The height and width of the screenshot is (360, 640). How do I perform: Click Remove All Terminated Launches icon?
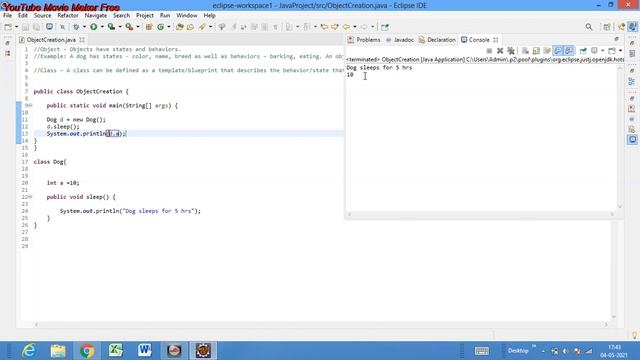511,51
